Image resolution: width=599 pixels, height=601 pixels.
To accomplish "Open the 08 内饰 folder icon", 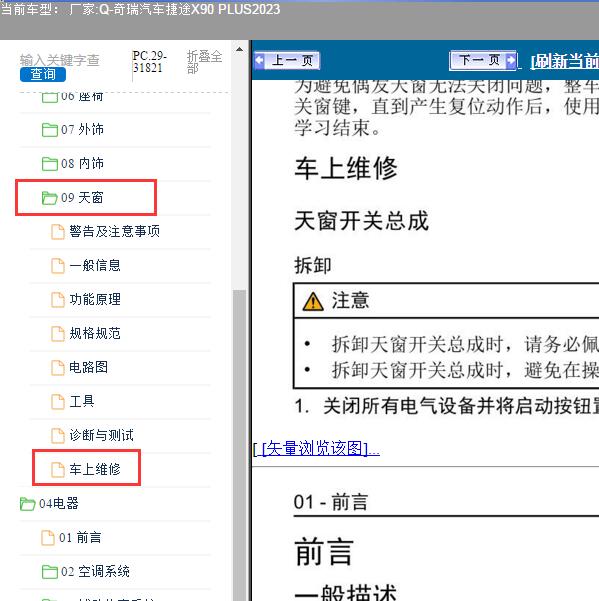I will point(49,164).
